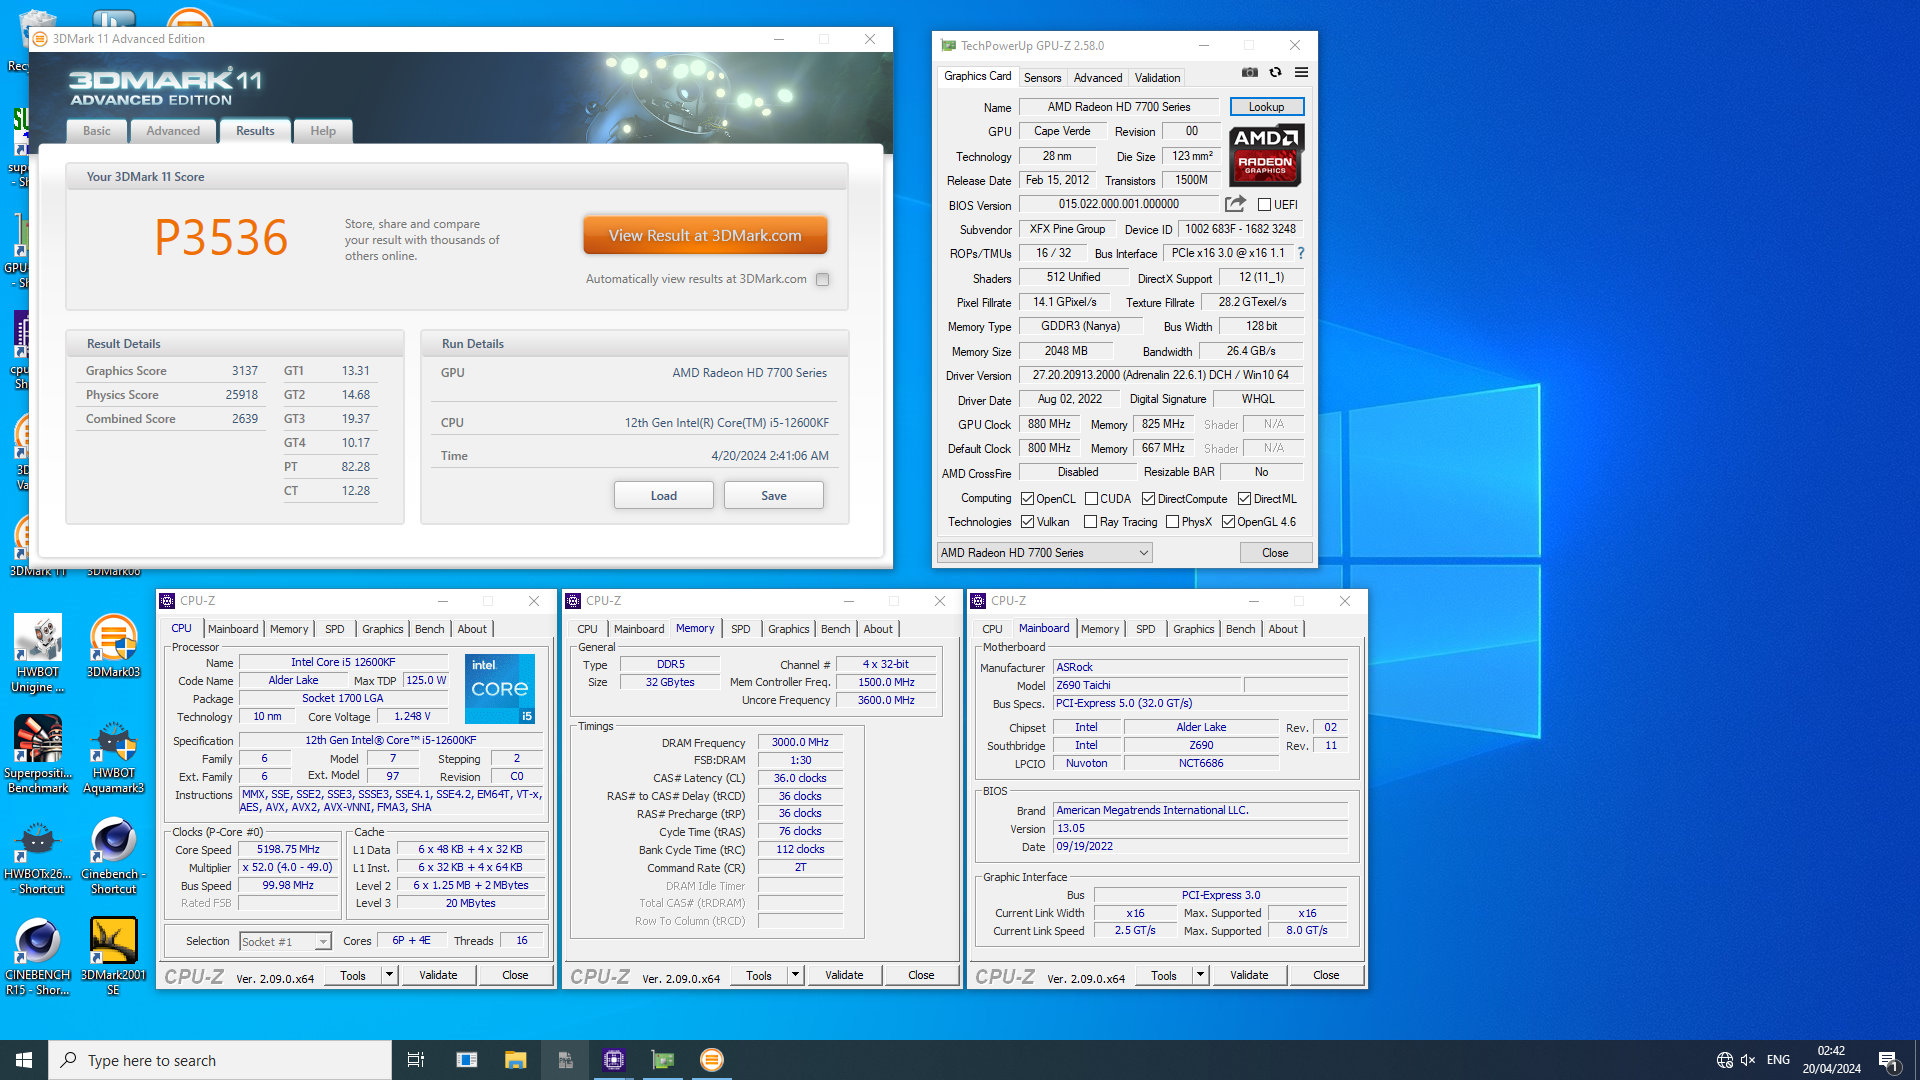Switch to the Basic tab in 3DMark 11

click(97, 131)
